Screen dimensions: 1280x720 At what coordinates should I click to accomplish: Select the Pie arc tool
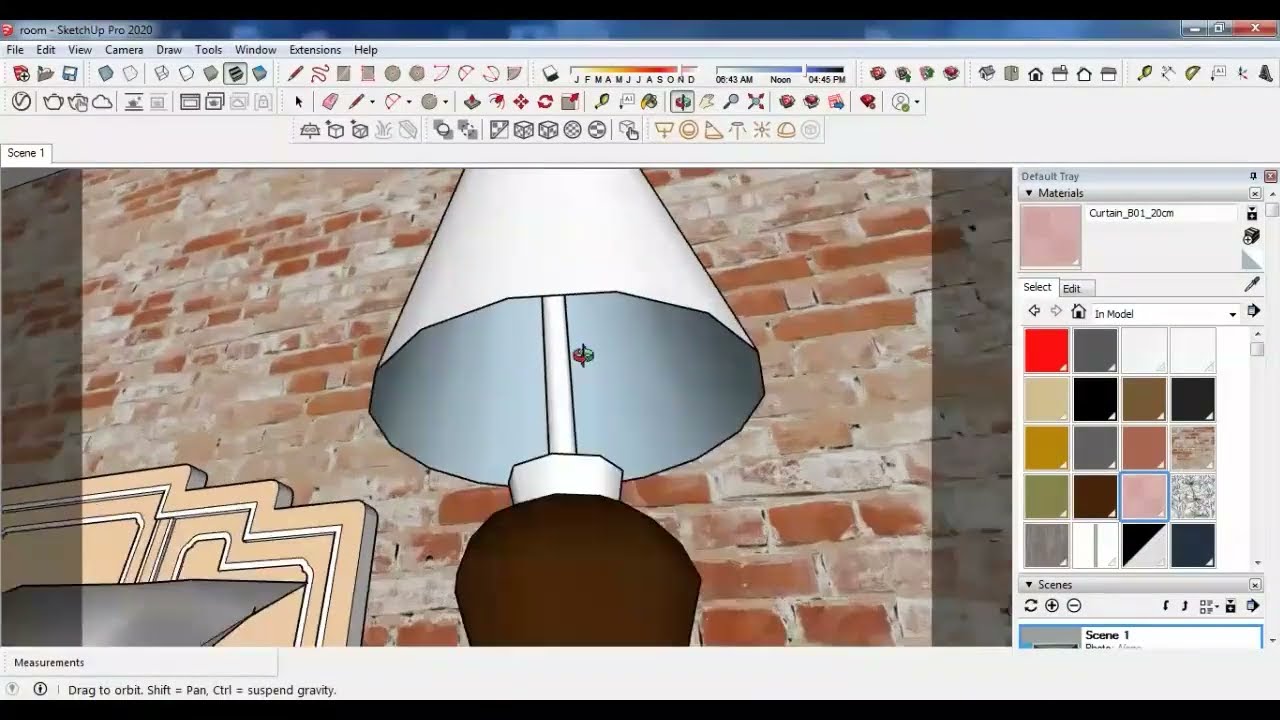click(514, 73)
